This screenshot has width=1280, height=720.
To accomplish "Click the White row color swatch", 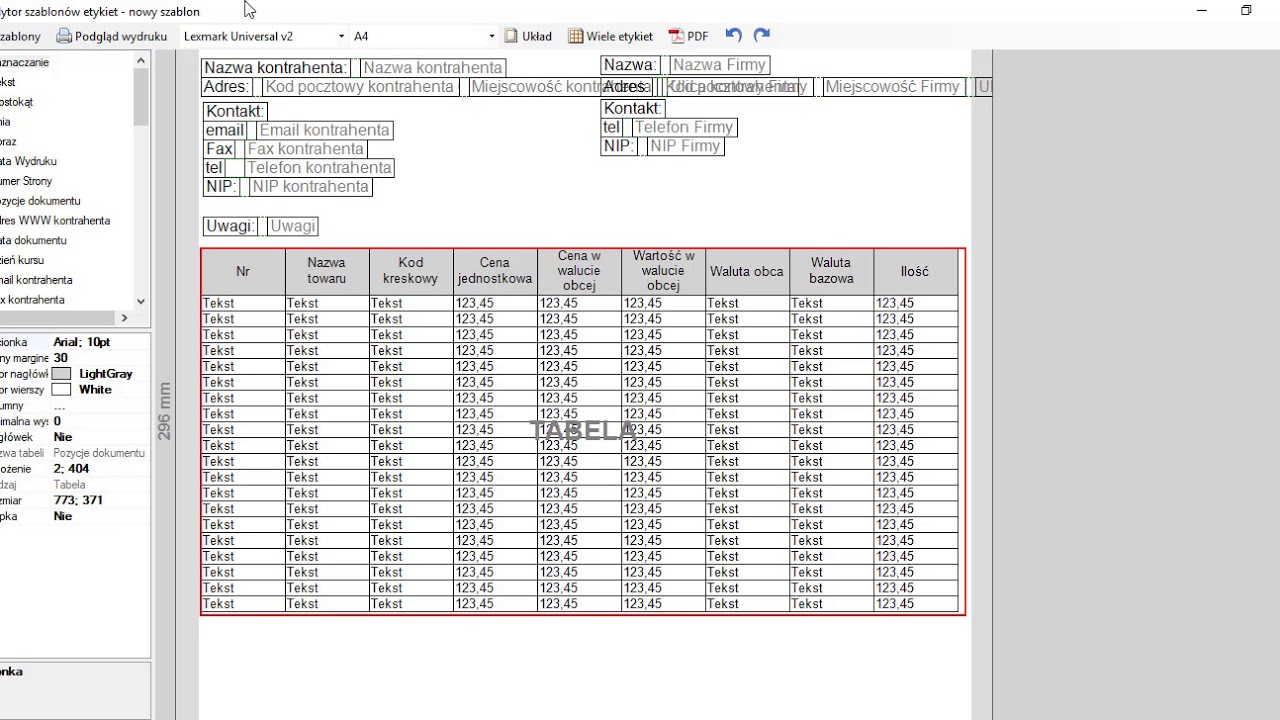I will coord(62,390).
